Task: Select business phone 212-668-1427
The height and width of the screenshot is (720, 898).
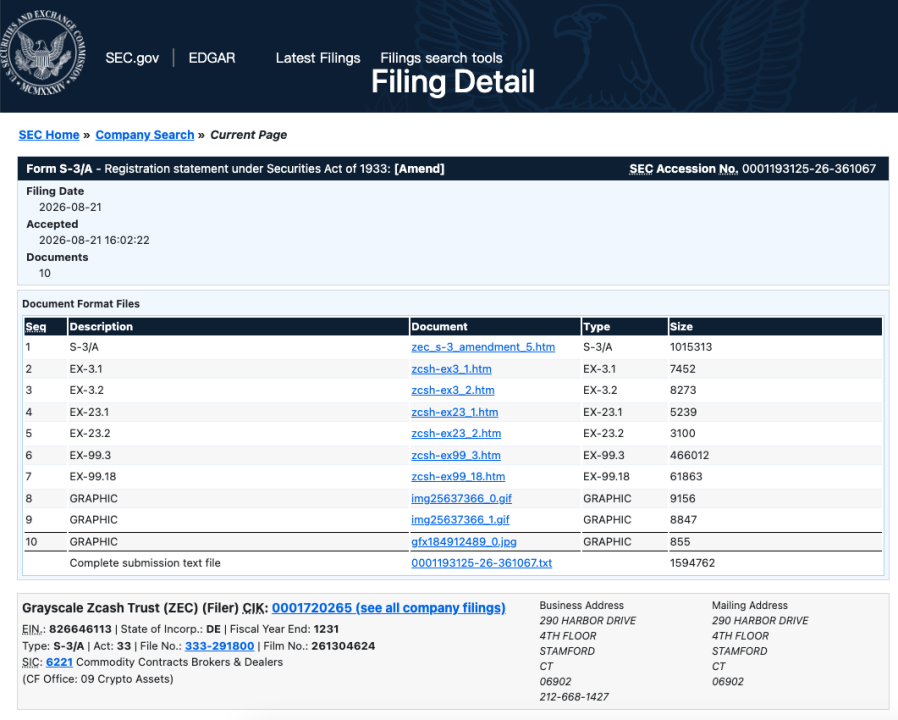Action: pos(574,697)
